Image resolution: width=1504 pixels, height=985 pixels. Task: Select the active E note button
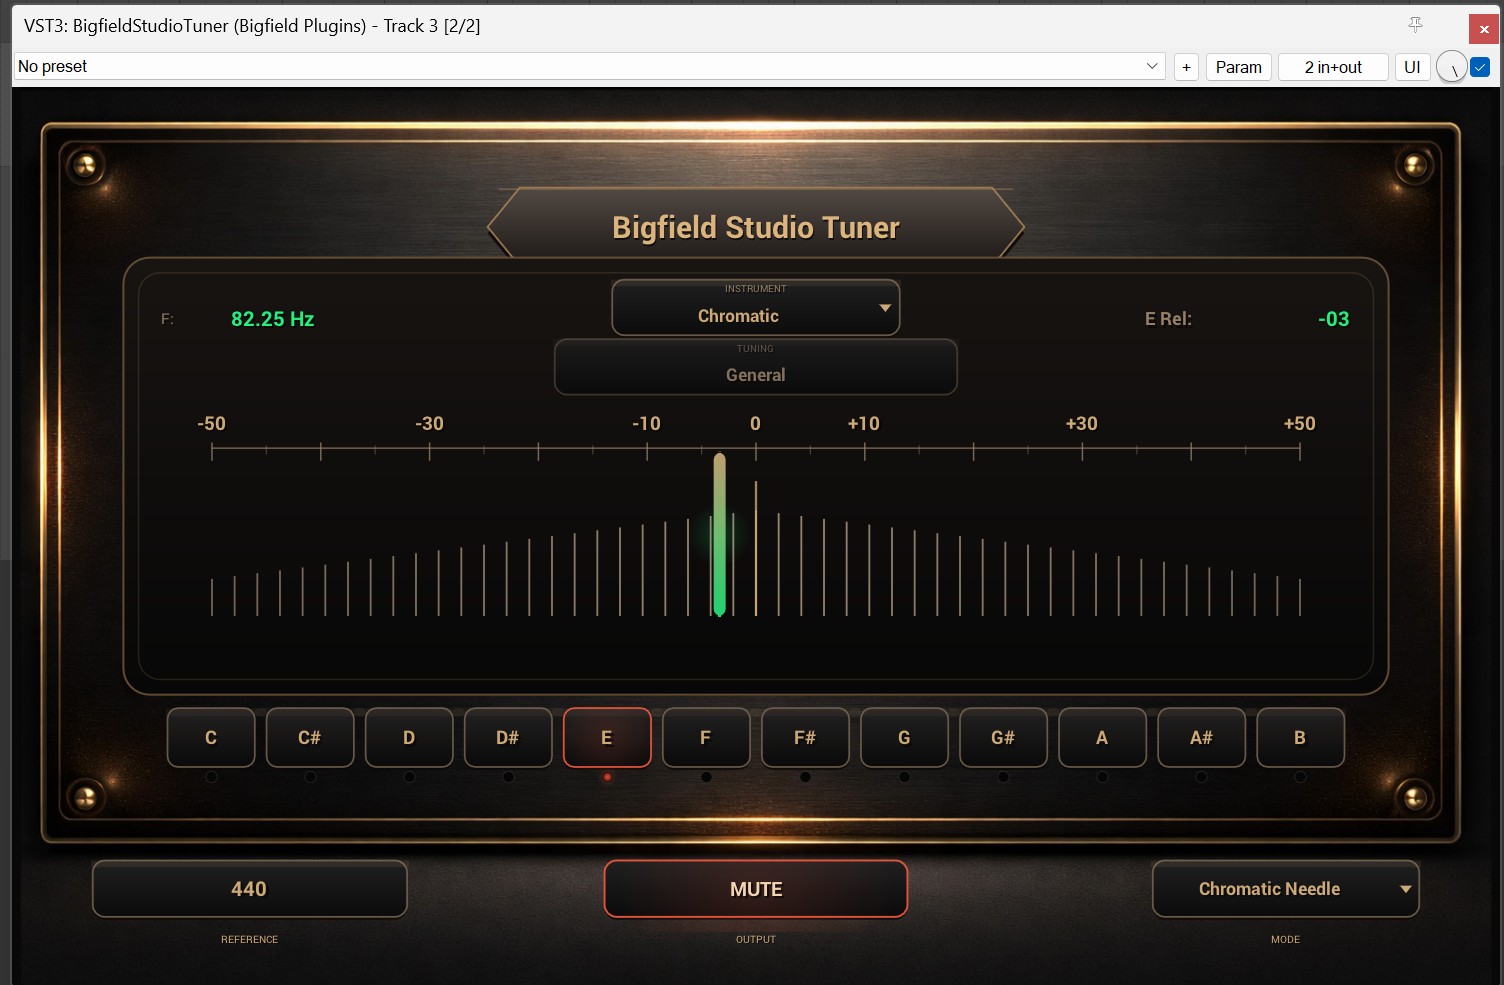click(607, 738)
